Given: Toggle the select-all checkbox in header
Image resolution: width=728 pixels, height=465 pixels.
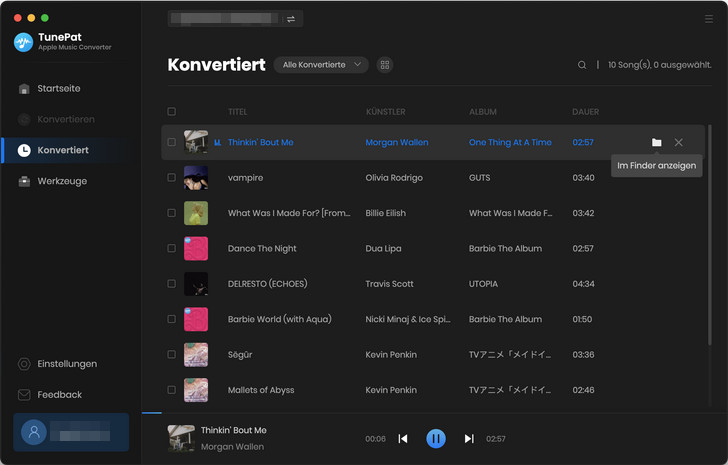Looking at the screenshot, I should coord(171,111).
